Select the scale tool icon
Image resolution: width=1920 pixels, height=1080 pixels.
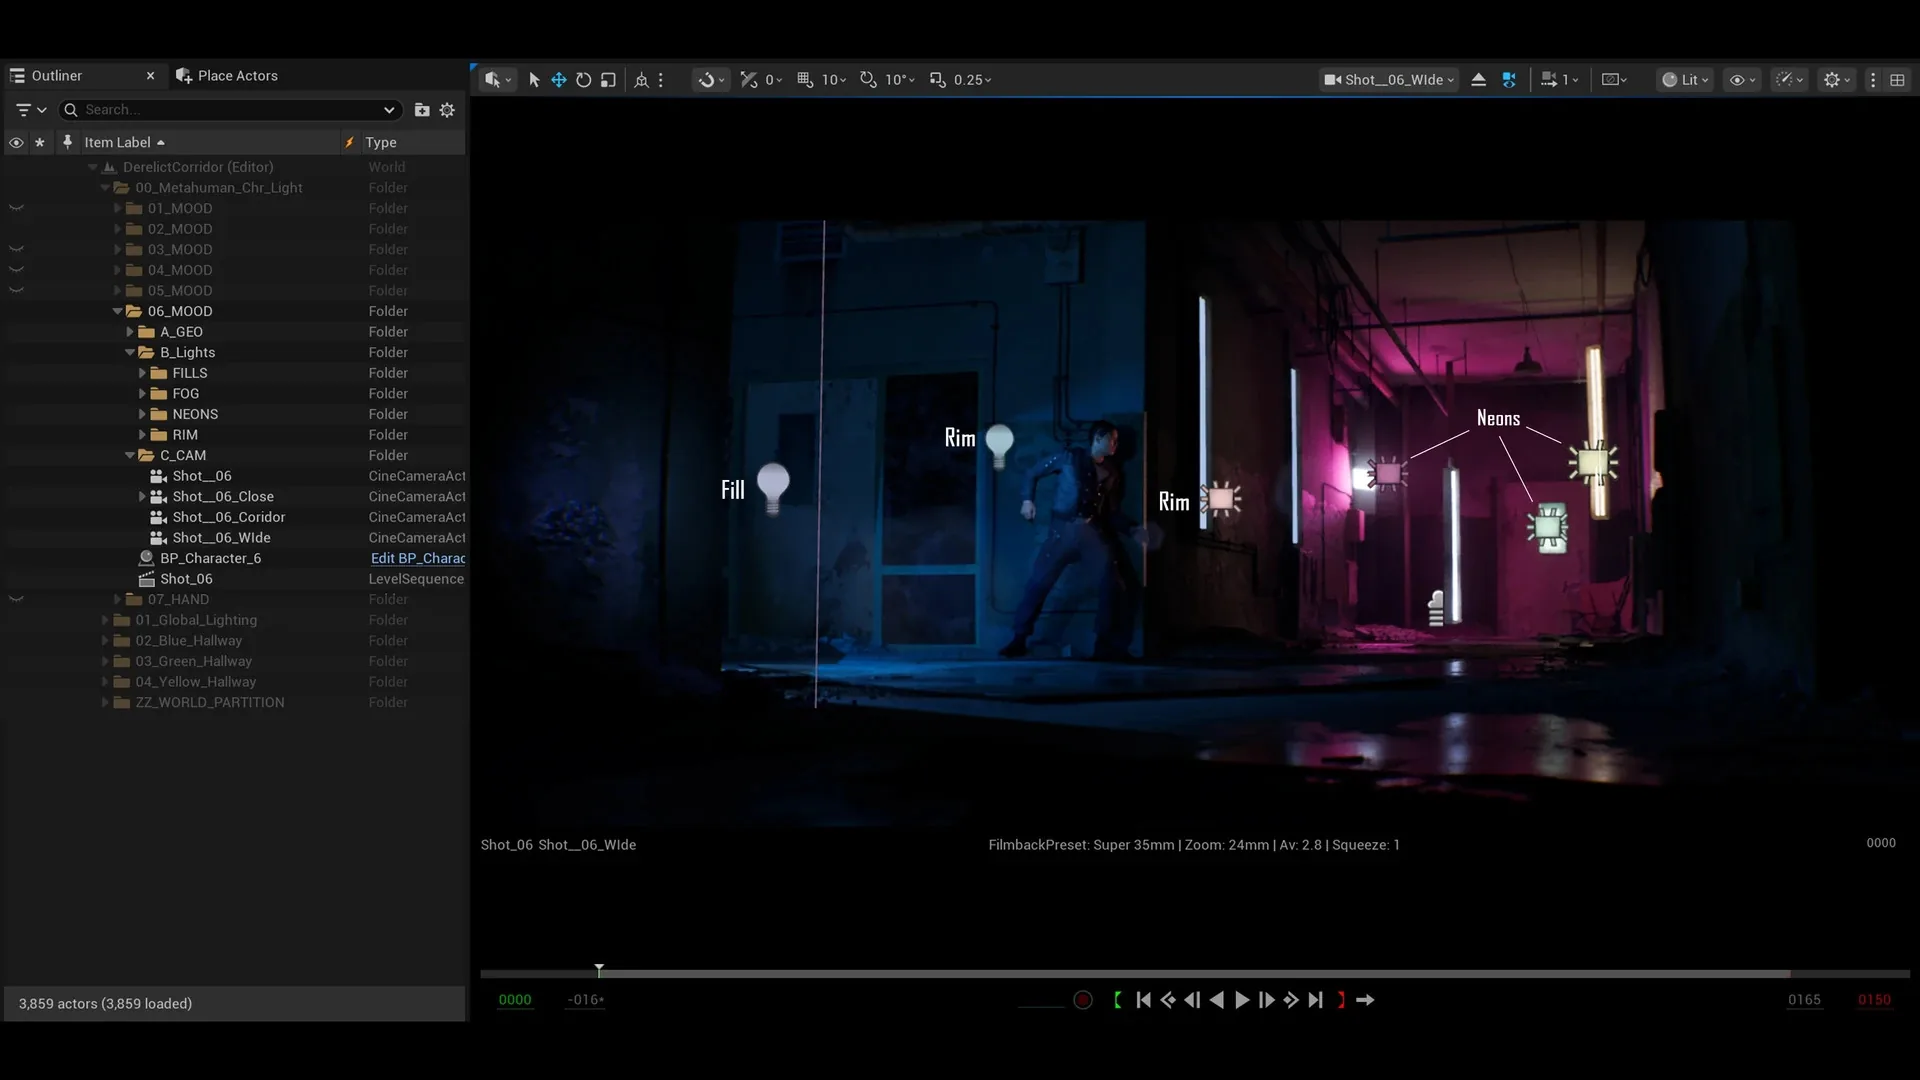click(x=608, y=80)
